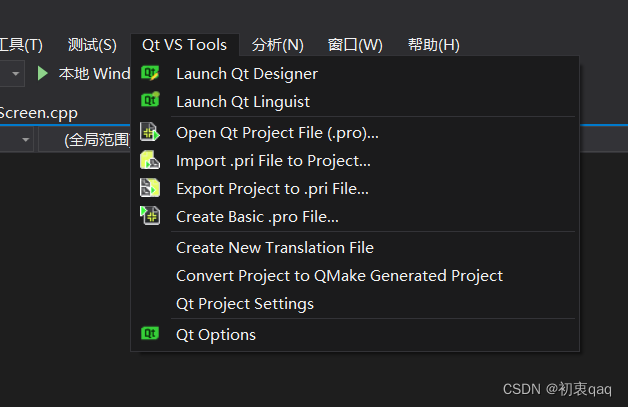Open Qt Project Settings

(355, 304)
